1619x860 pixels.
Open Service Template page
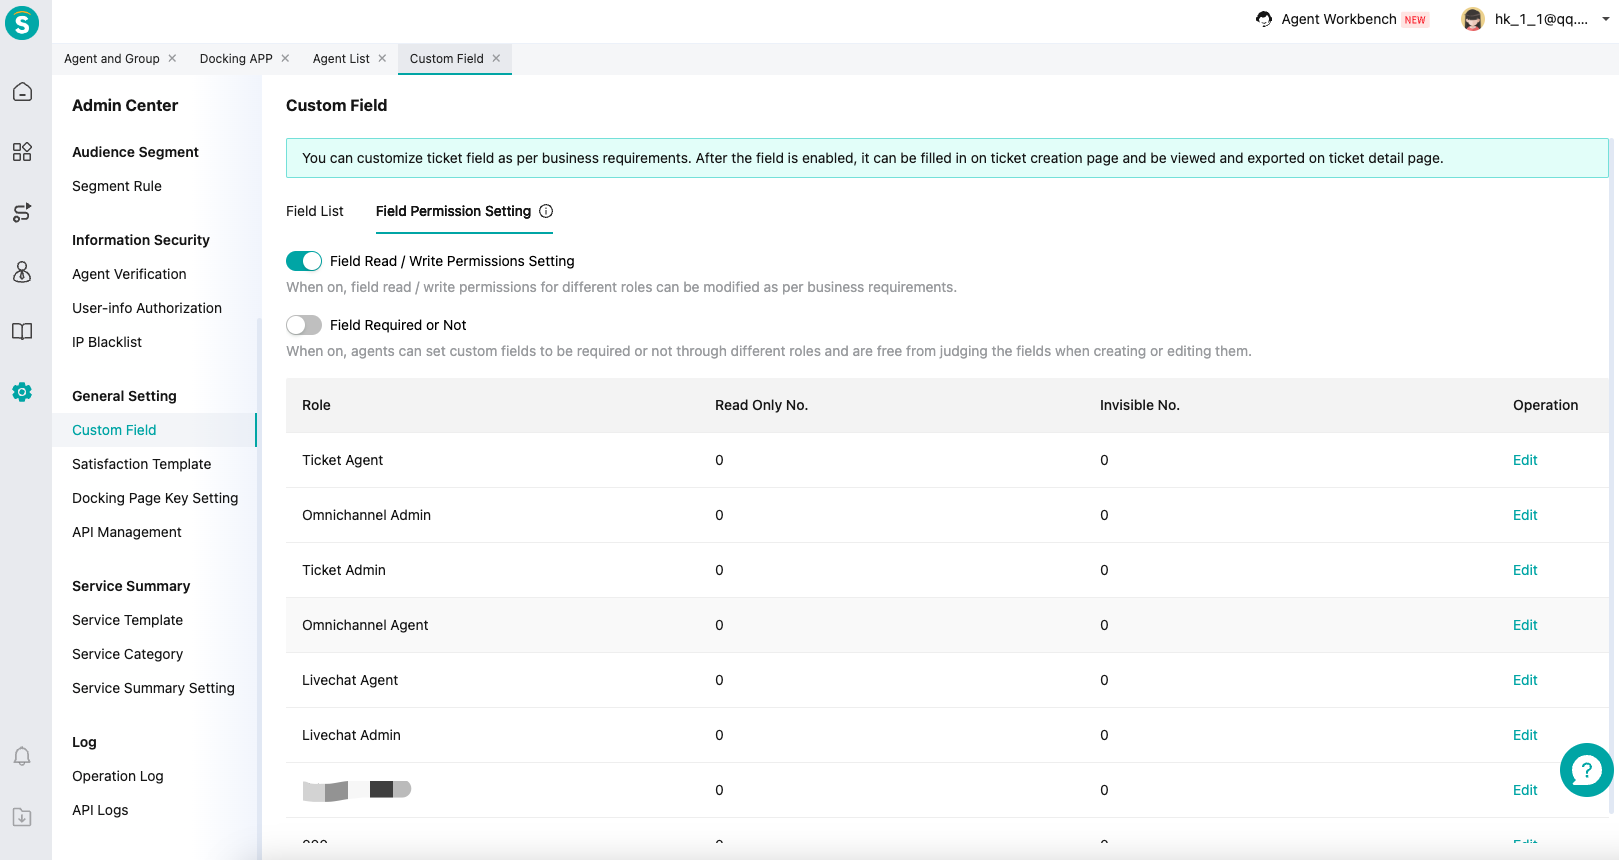[x=128, y=620]
